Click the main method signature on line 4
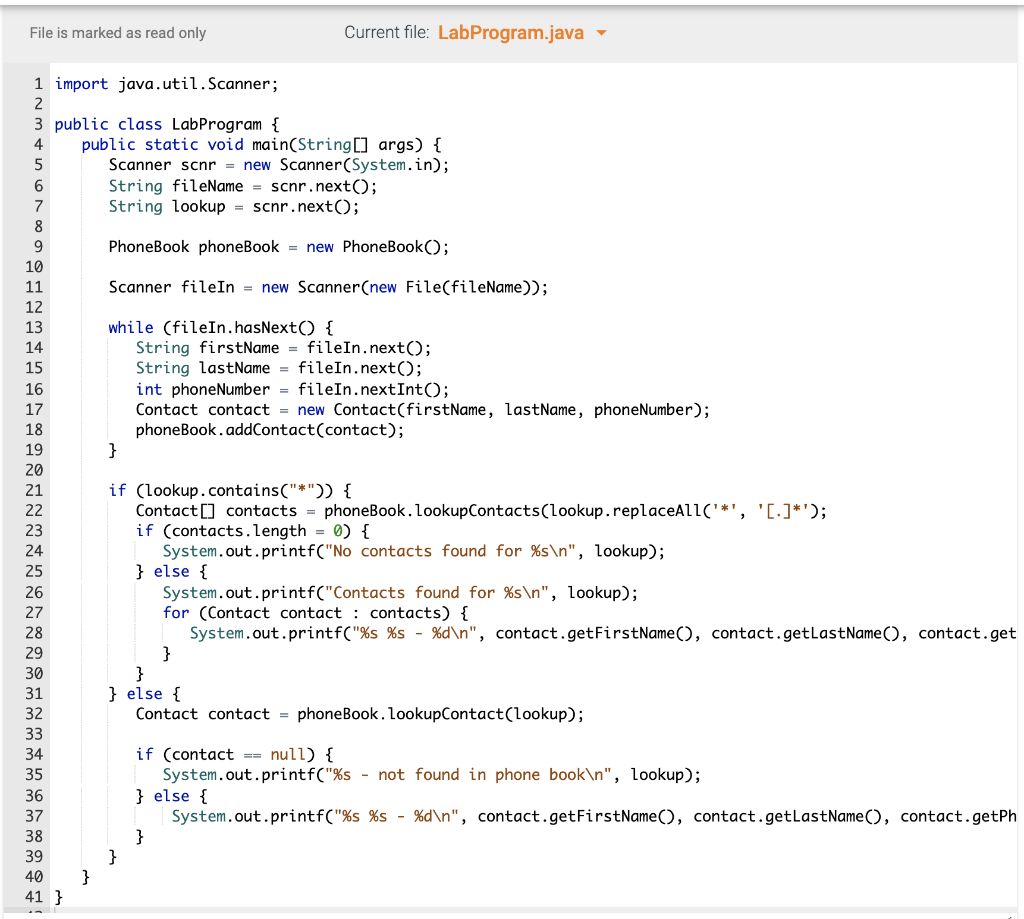 tap(262, 145)
